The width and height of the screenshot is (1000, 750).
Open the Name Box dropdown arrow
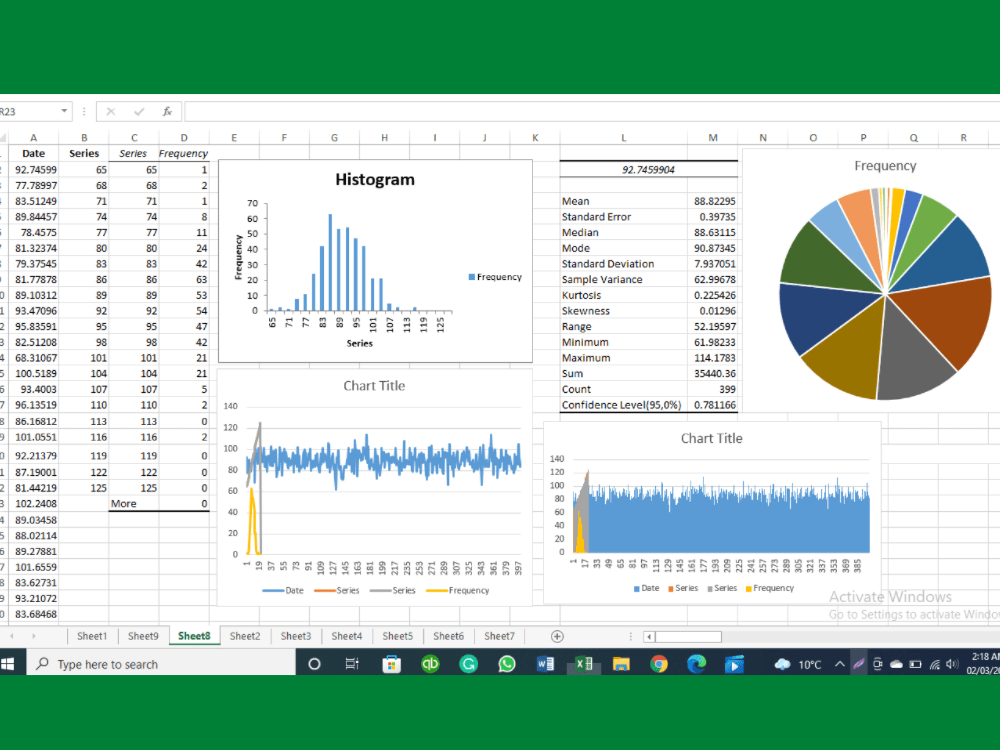(x=63, y=111)
